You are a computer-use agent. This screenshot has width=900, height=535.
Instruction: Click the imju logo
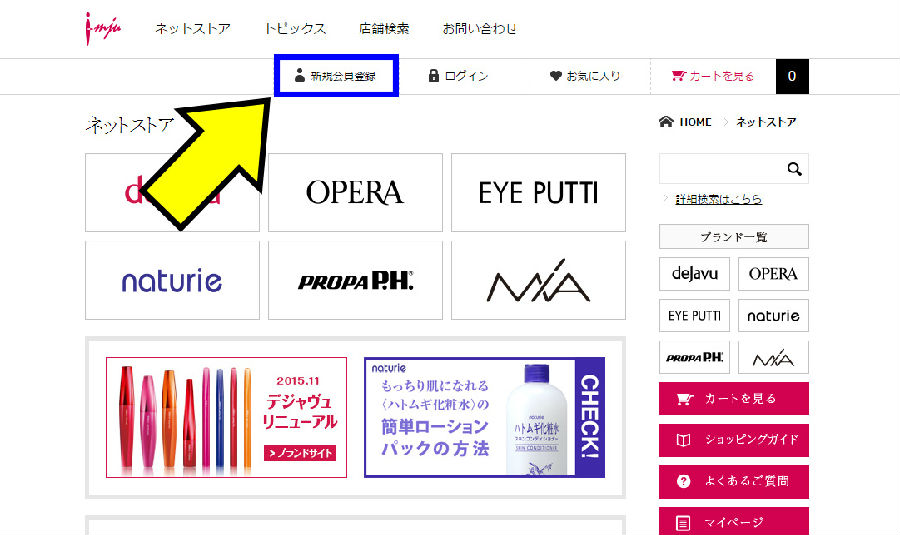click(x=103, y=28)
